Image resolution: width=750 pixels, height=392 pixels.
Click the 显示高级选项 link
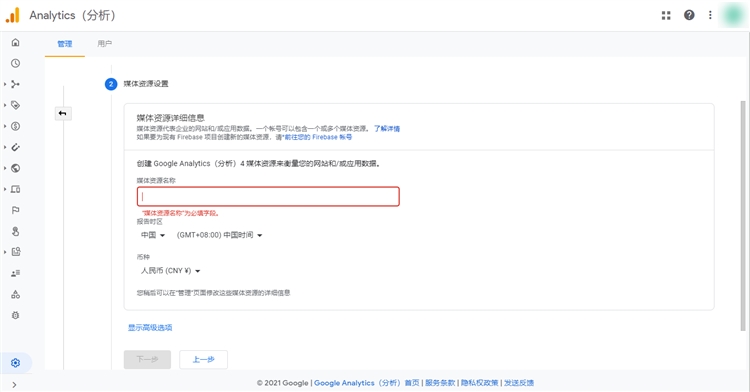150,327
